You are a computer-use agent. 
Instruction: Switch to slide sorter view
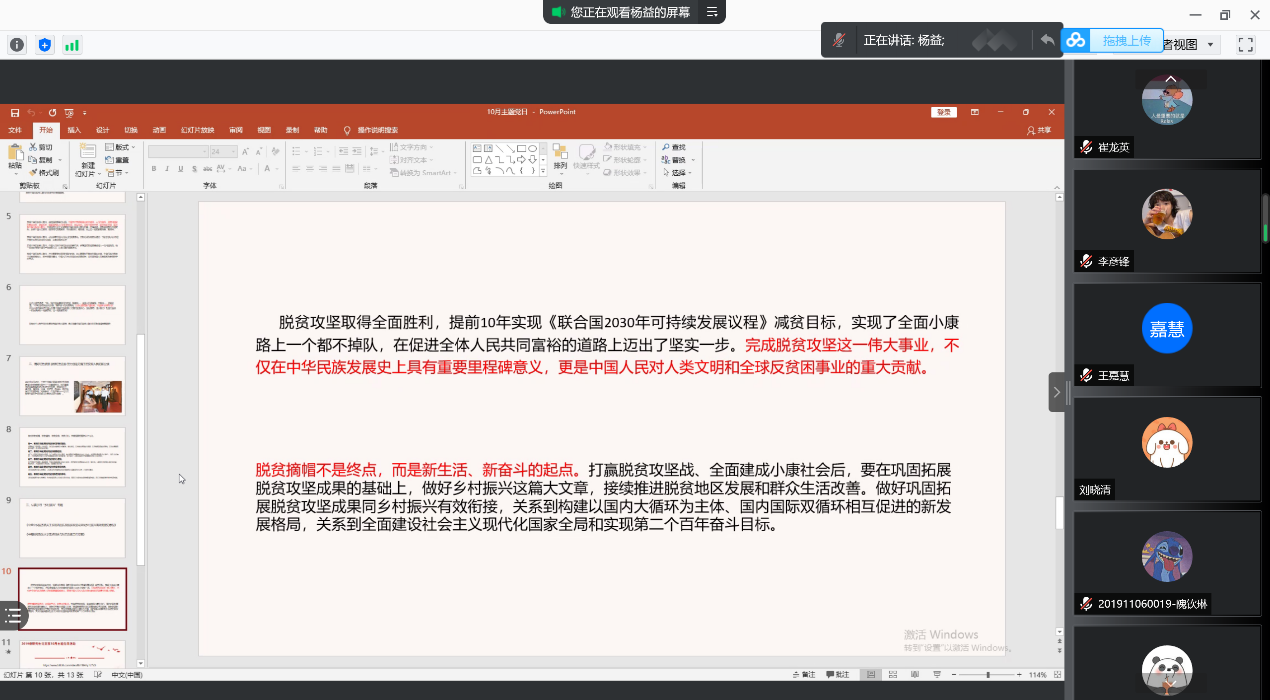[893, 675]
